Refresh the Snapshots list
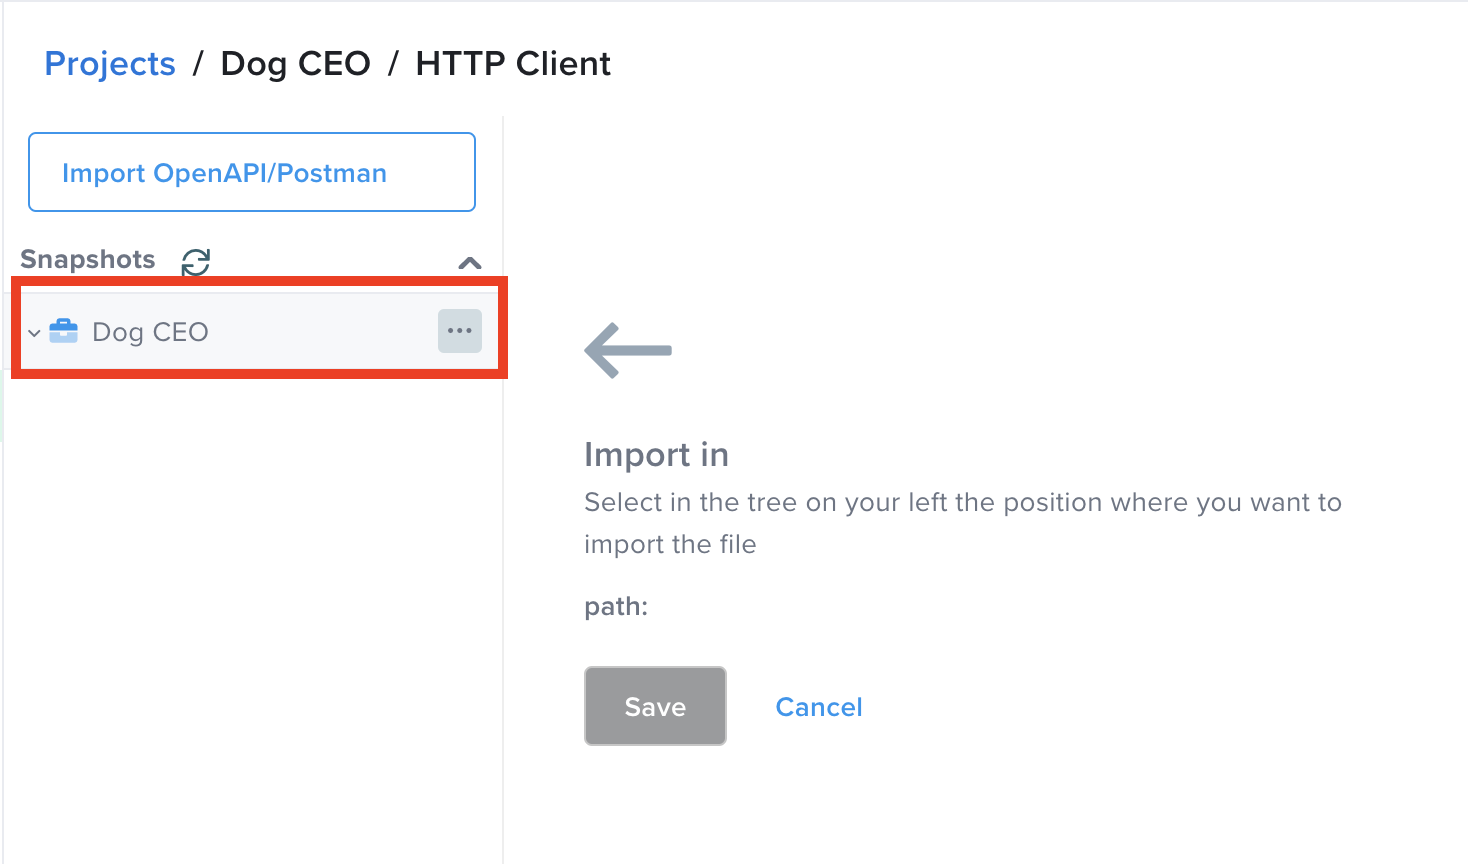This screenshot has width=1468, height=864. pos(196,262)
